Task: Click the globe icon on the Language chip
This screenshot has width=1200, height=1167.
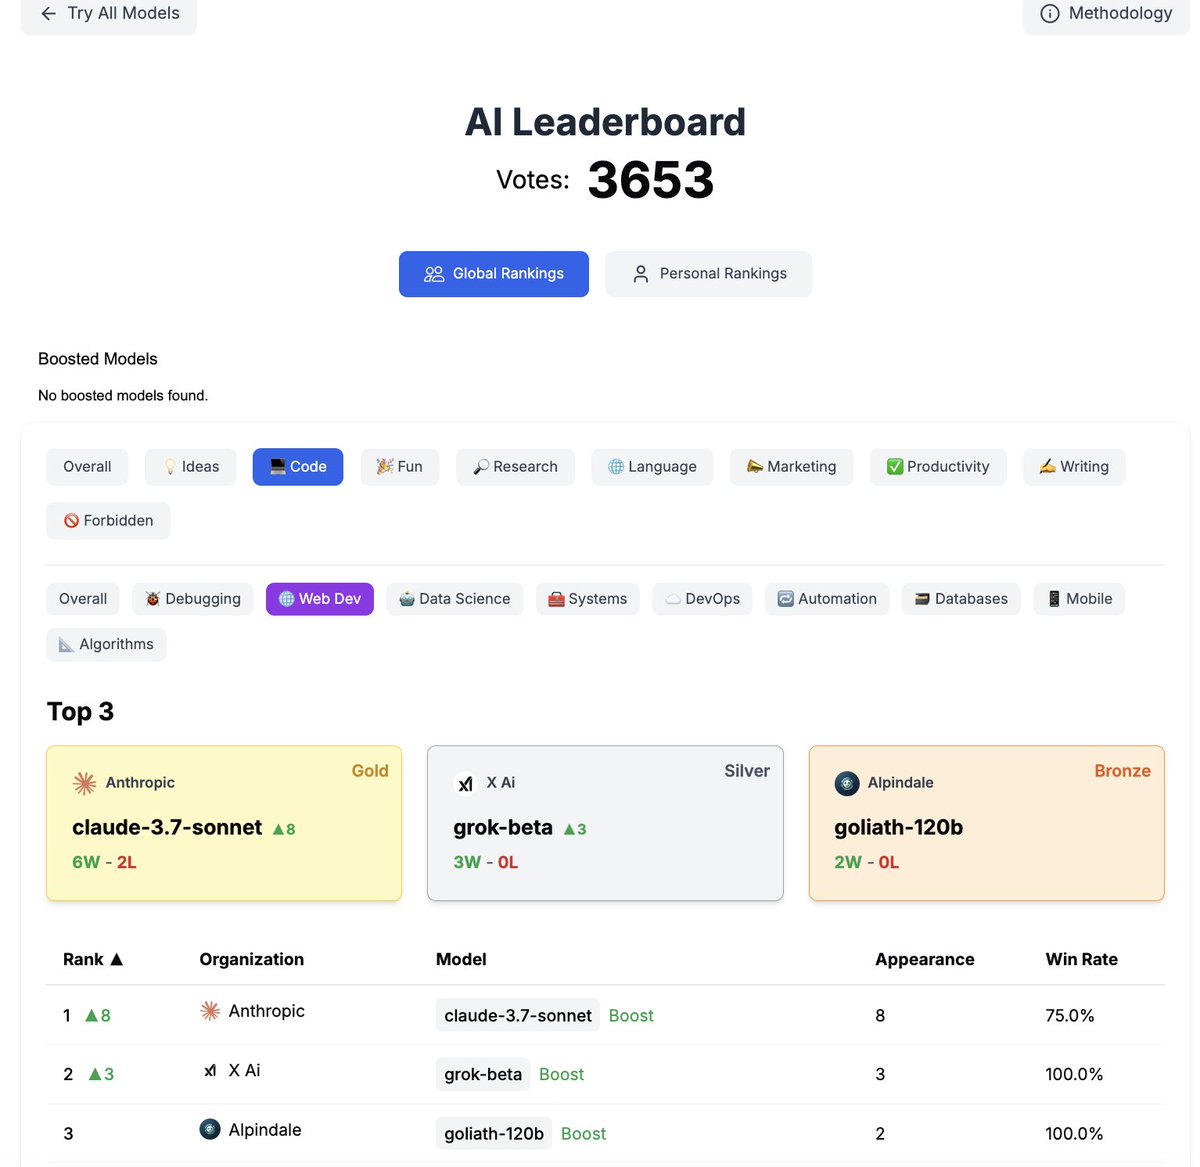Action: point(616,467)
